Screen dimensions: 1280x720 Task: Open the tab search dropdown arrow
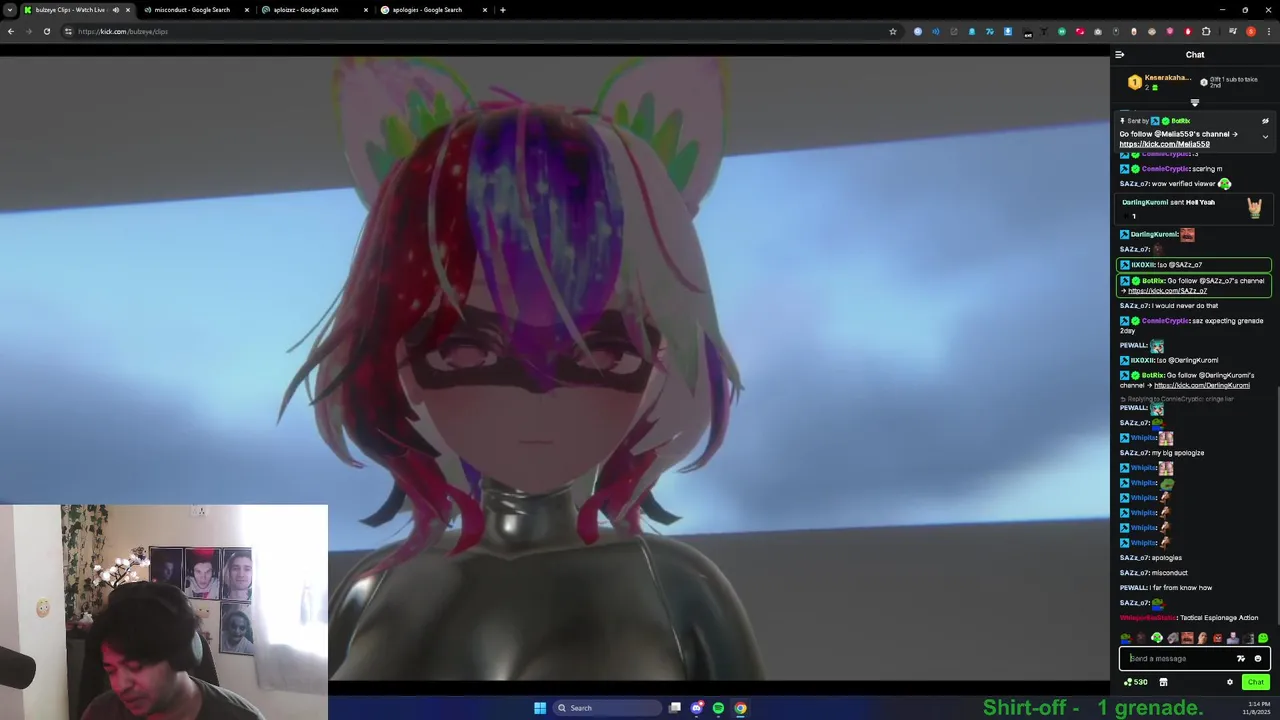(9, 10)
